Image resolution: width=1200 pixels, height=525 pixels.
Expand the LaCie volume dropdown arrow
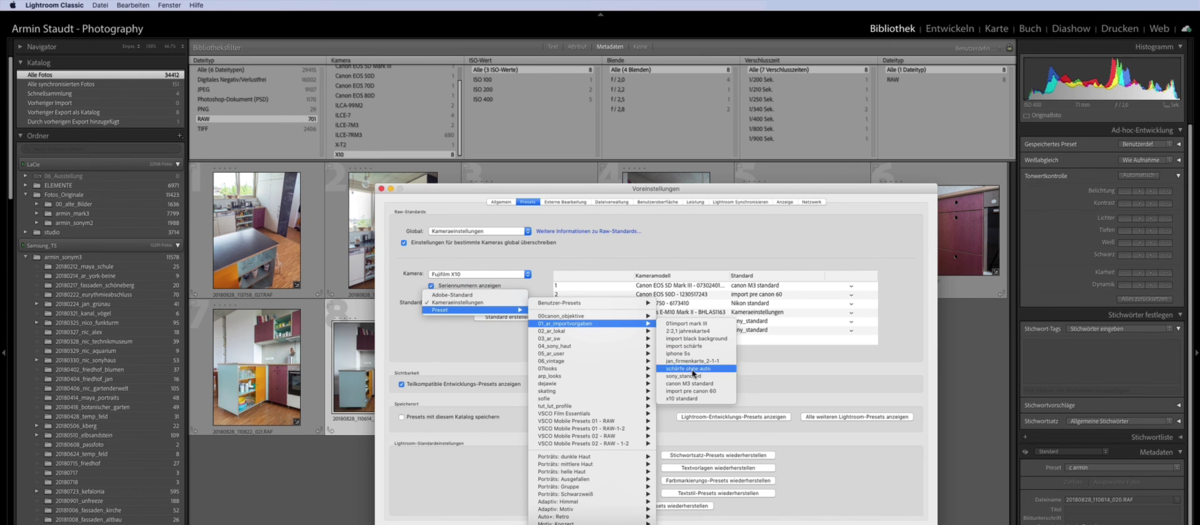[178, 163]
